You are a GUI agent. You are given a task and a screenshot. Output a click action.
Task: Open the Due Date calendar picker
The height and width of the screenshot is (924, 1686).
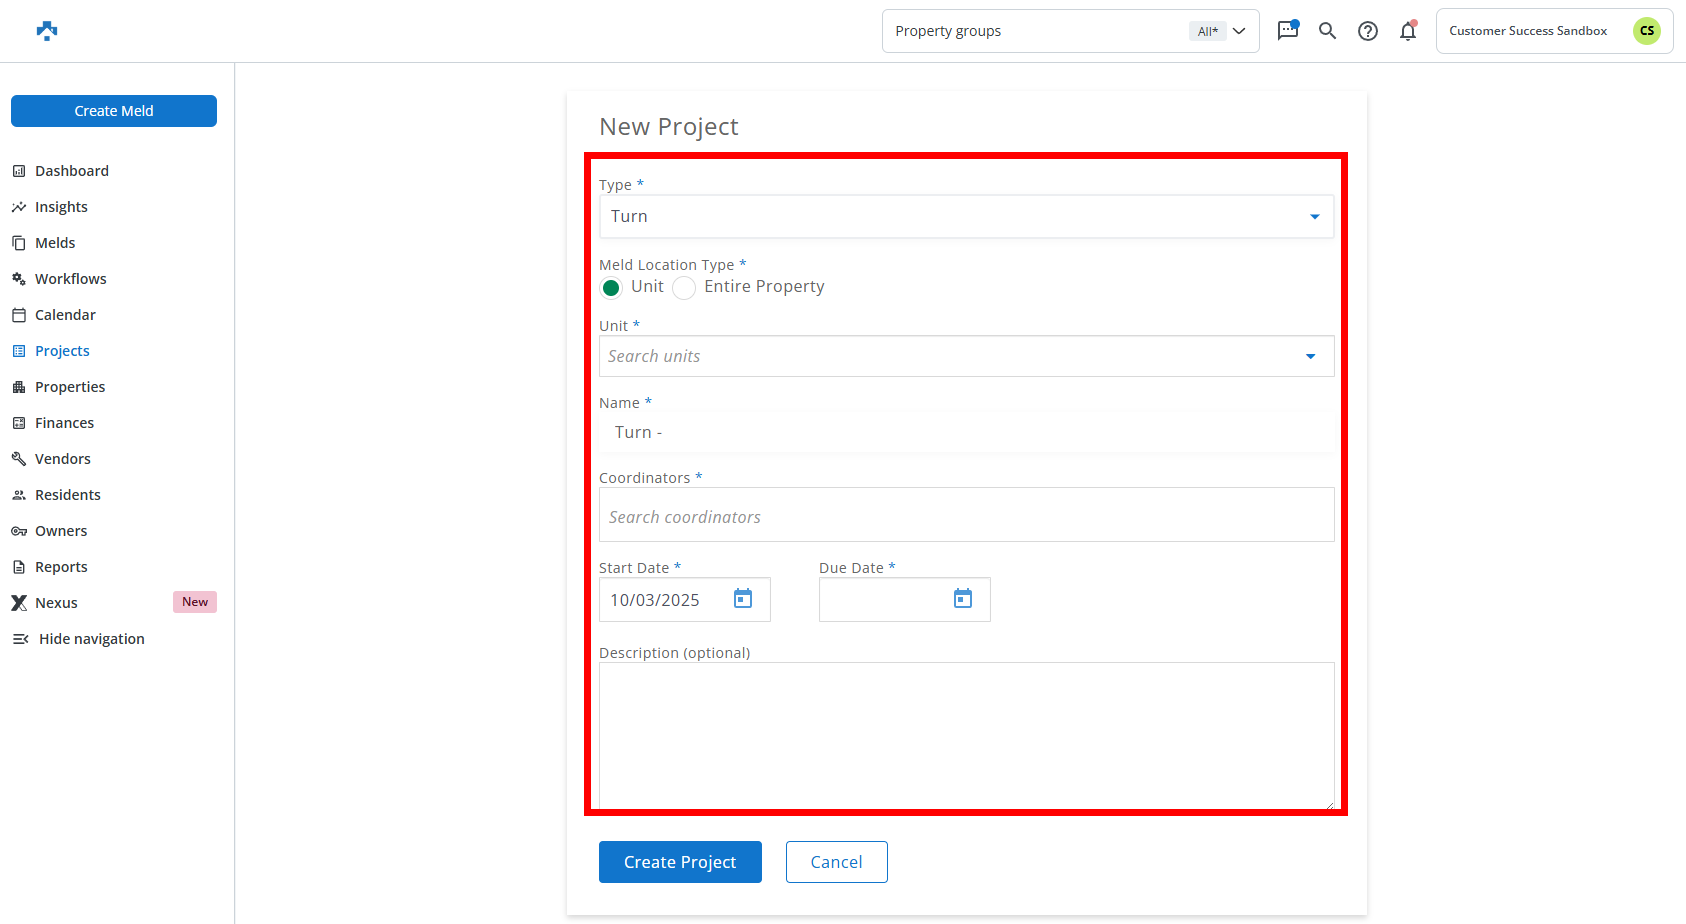(x=963, y=599)
